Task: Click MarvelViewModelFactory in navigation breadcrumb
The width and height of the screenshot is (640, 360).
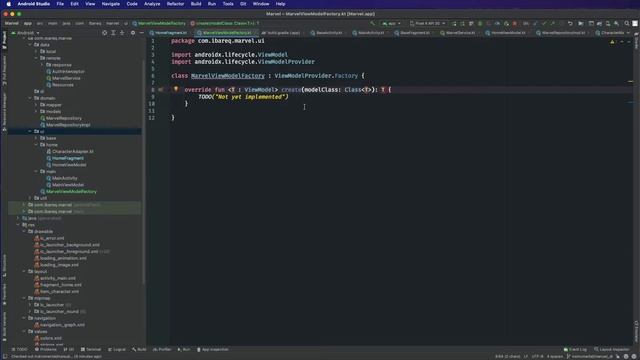Action: [159, 23]
